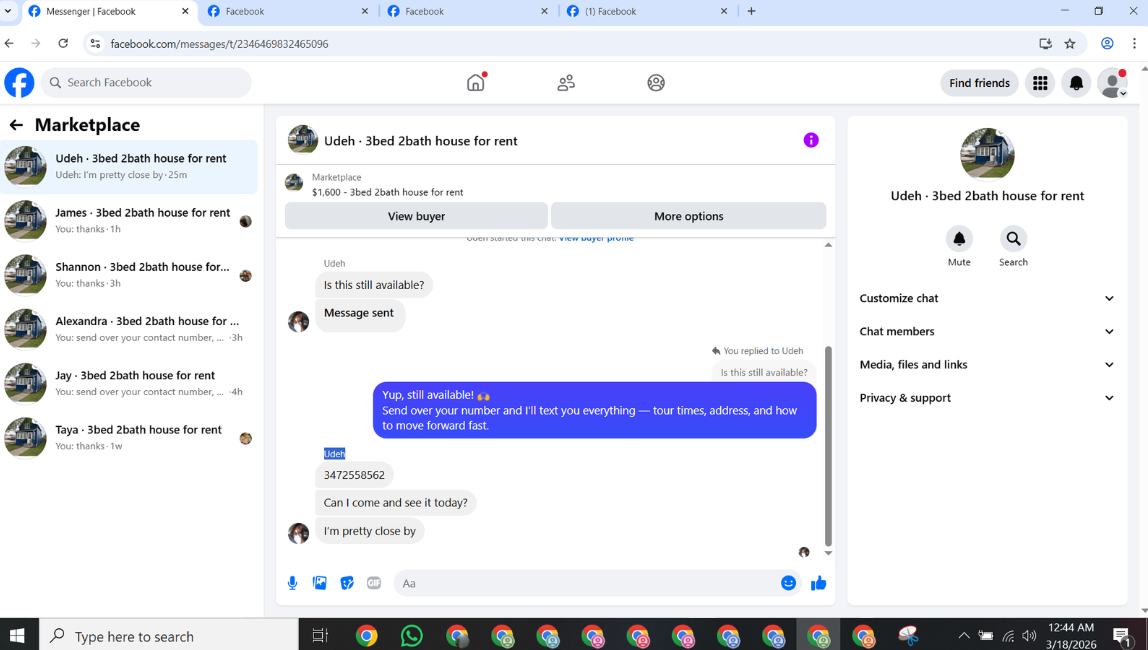Mute this chat with the bell icon
1148x650 pixels.
coord(959,239)
